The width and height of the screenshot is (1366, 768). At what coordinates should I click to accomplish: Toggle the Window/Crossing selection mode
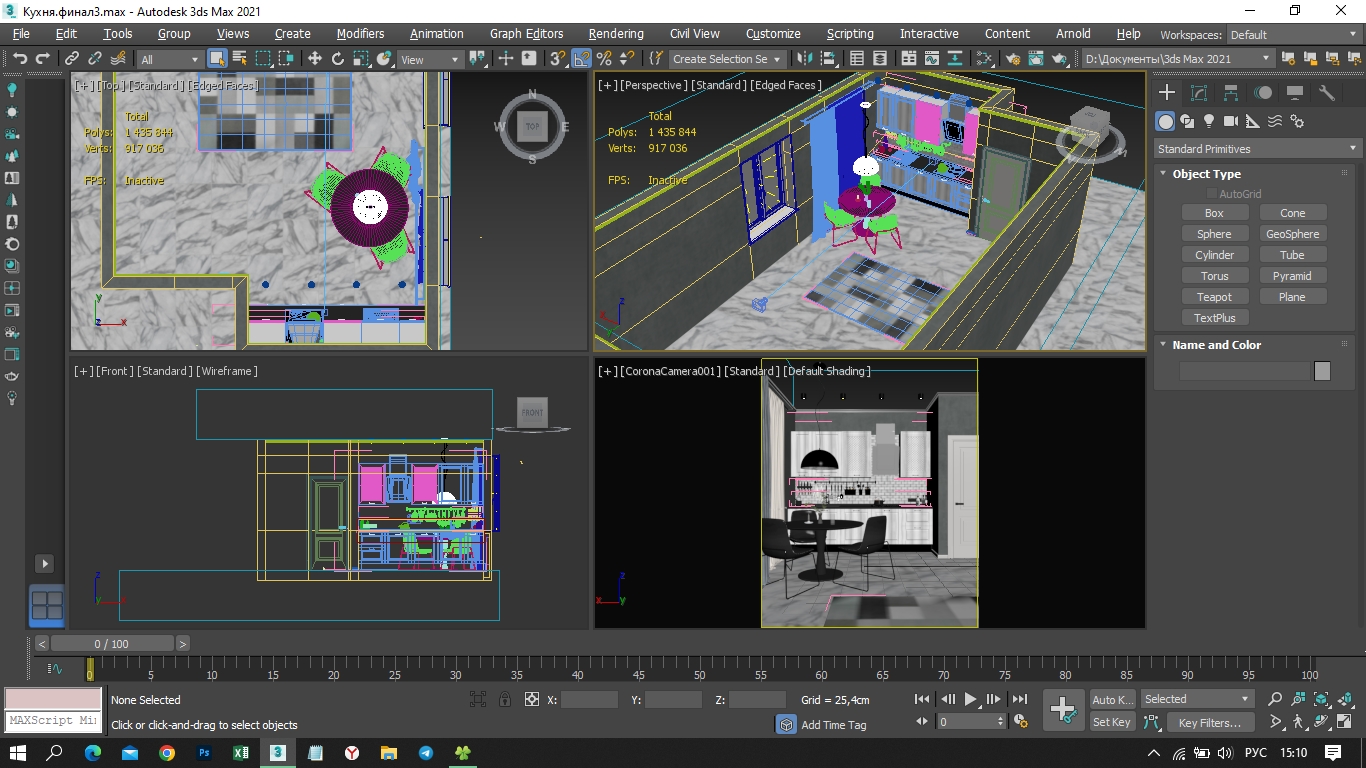pos(286,59)
